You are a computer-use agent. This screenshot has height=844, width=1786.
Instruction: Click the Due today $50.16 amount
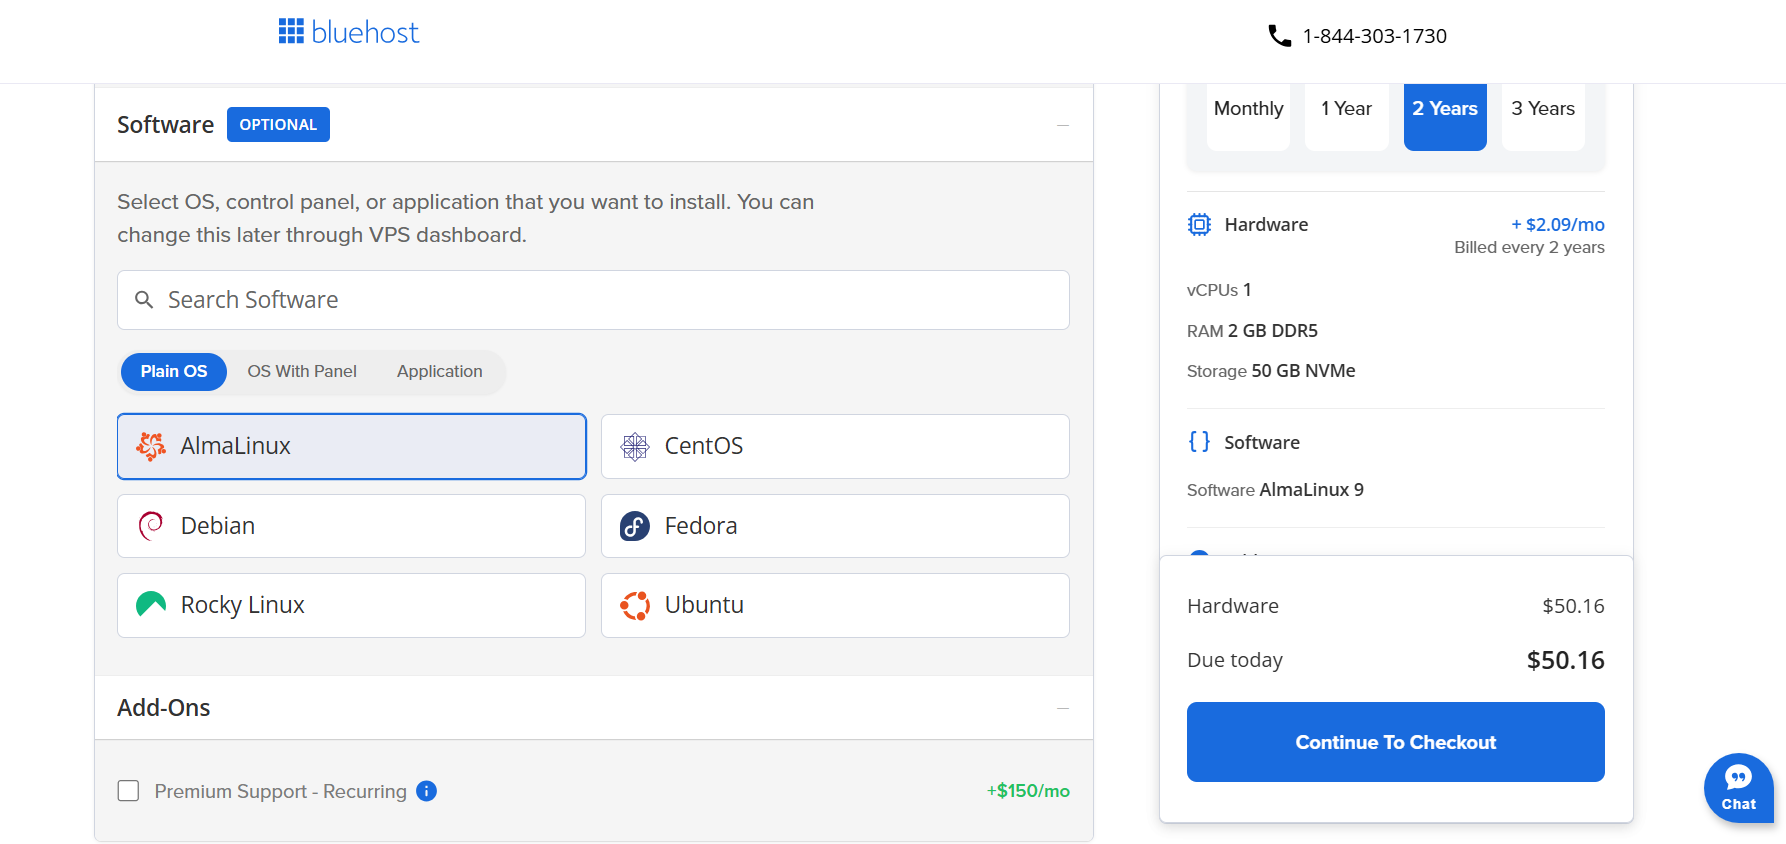pos(1566,660)
